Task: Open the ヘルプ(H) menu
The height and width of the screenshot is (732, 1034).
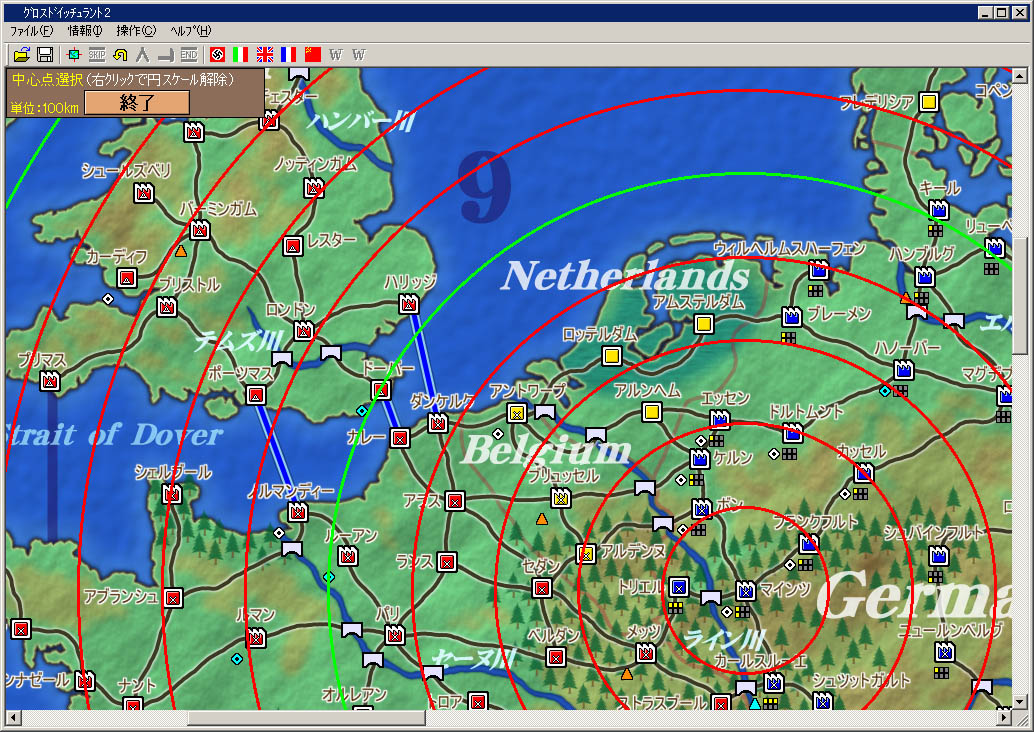Action: (190, 31)
